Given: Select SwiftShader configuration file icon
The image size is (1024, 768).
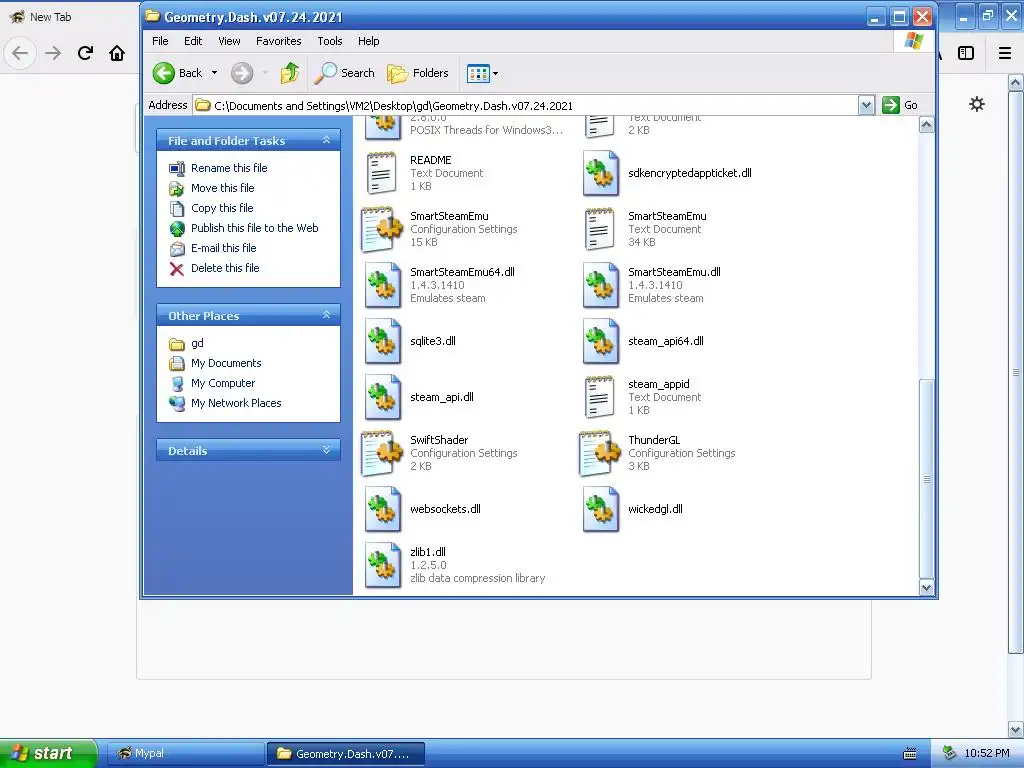Looking at the screenshot, I should pyautogui.click(x=382, y=453).
